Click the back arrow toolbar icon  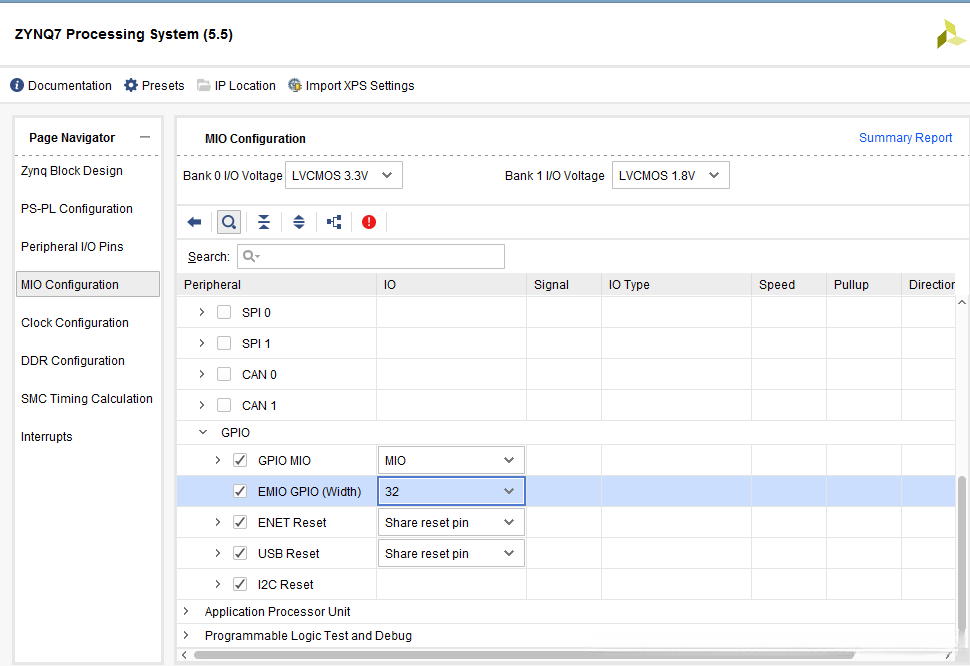pyautogui.click(x=194, y=222)
